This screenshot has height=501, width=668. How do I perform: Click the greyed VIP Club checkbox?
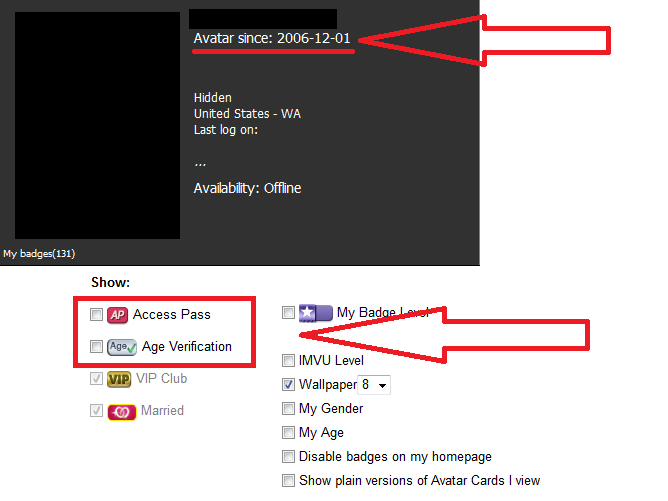pos(96,378)
